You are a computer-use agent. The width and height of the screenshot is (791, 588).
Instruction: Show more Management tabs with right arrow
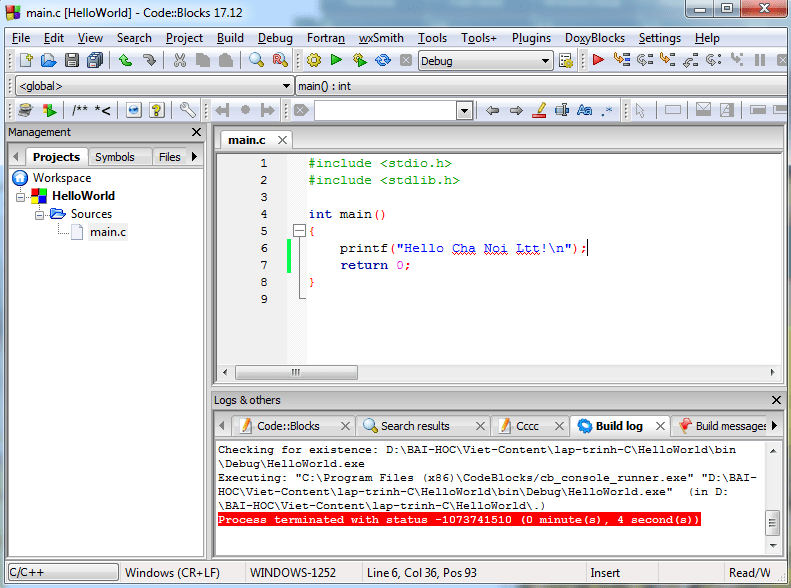(x=194, y=157)
